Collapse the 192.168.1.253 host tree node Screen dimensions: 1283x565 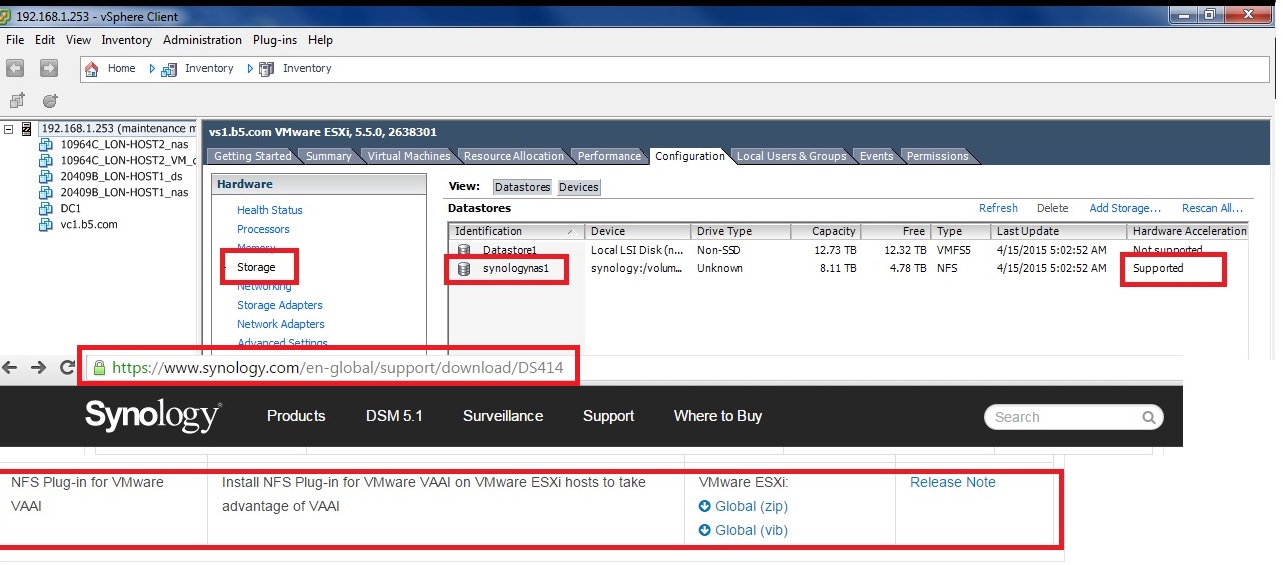point(9,129)
